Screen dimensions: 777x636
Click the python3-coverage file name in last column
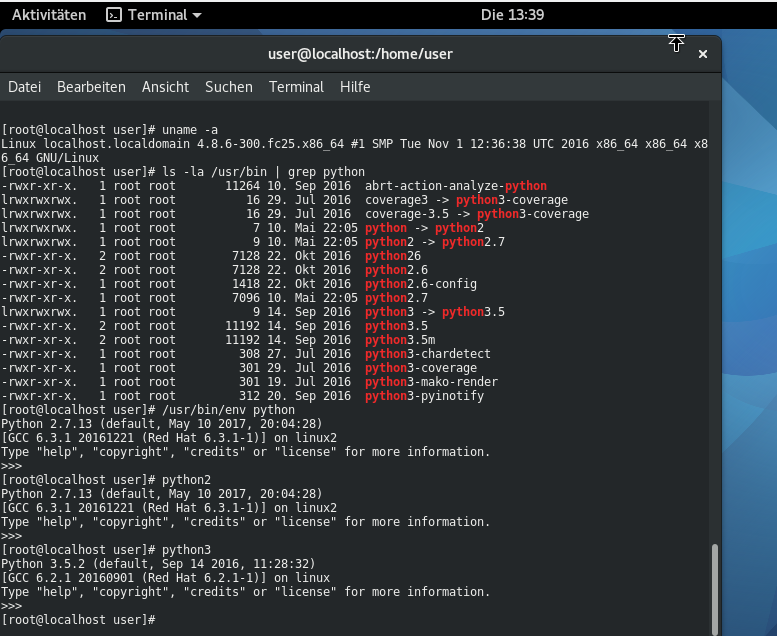421,368
